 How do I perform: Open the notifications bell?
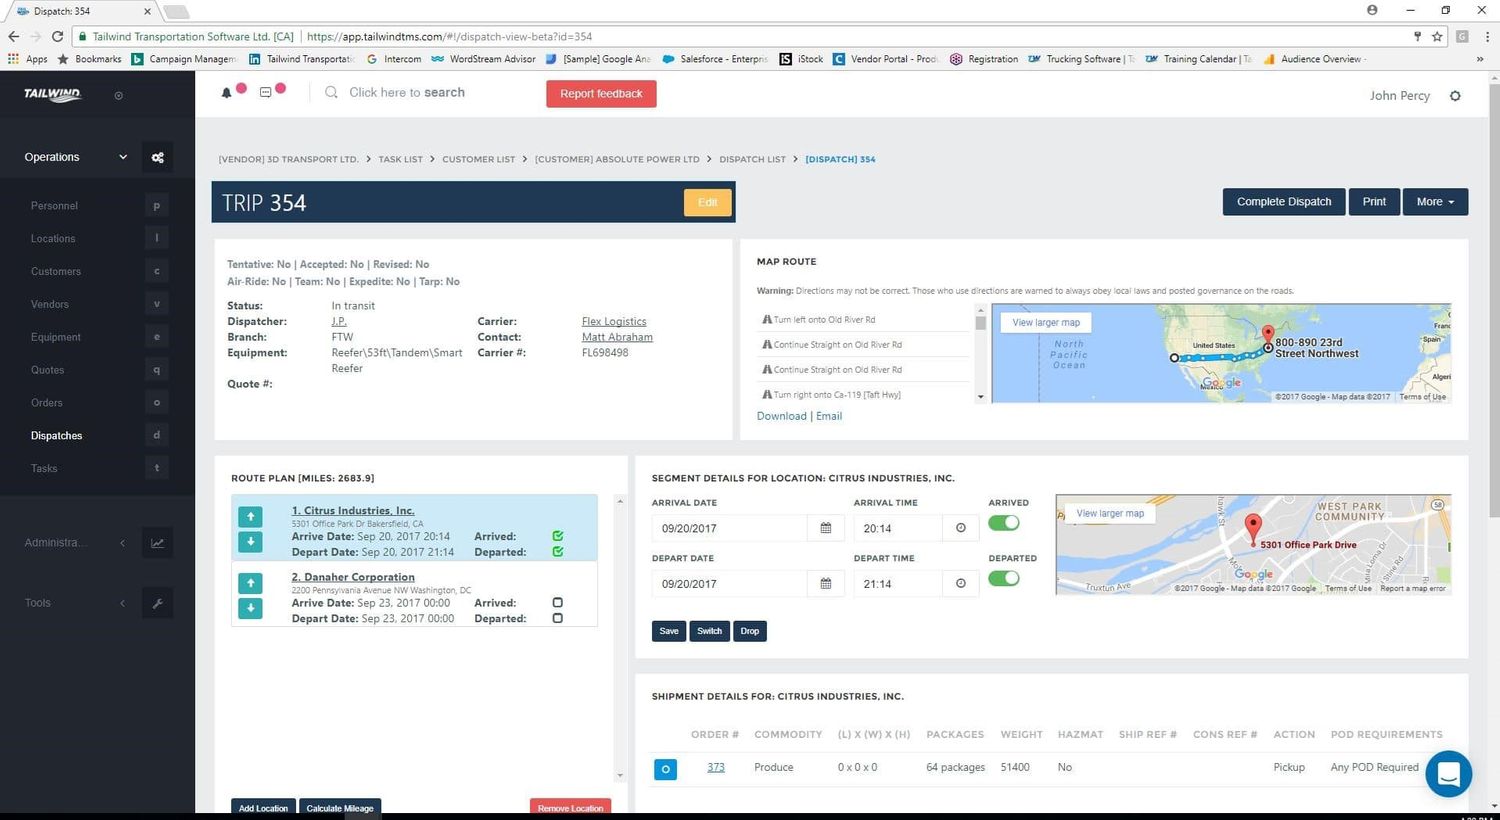click(x=226, y=92)
